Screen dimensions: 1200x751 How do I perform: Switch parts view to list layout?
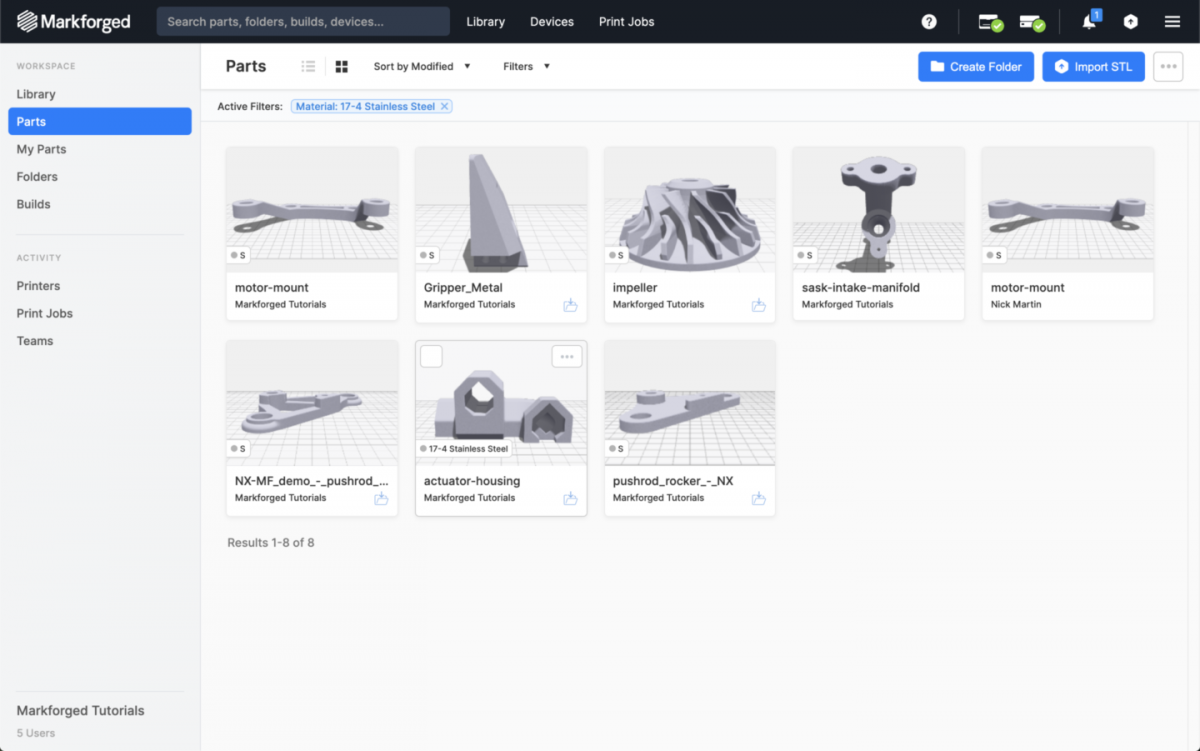pyautogui.click(x=308, y=66)
